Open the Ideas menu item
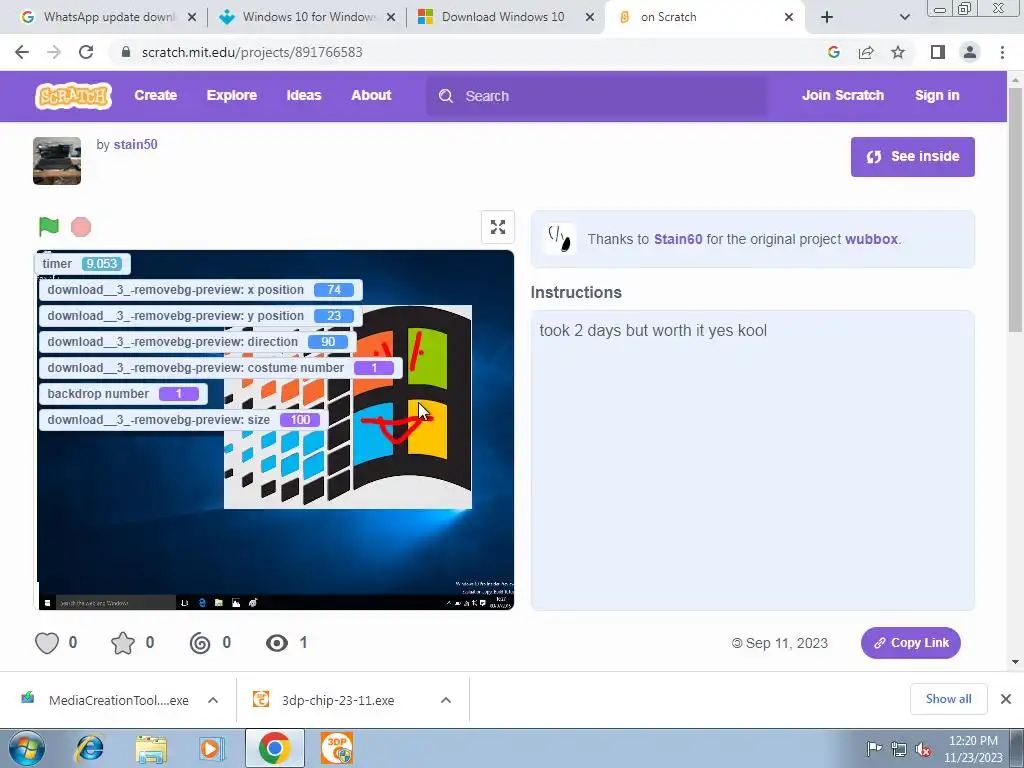1024x768 pixels. tap(304, 95)
